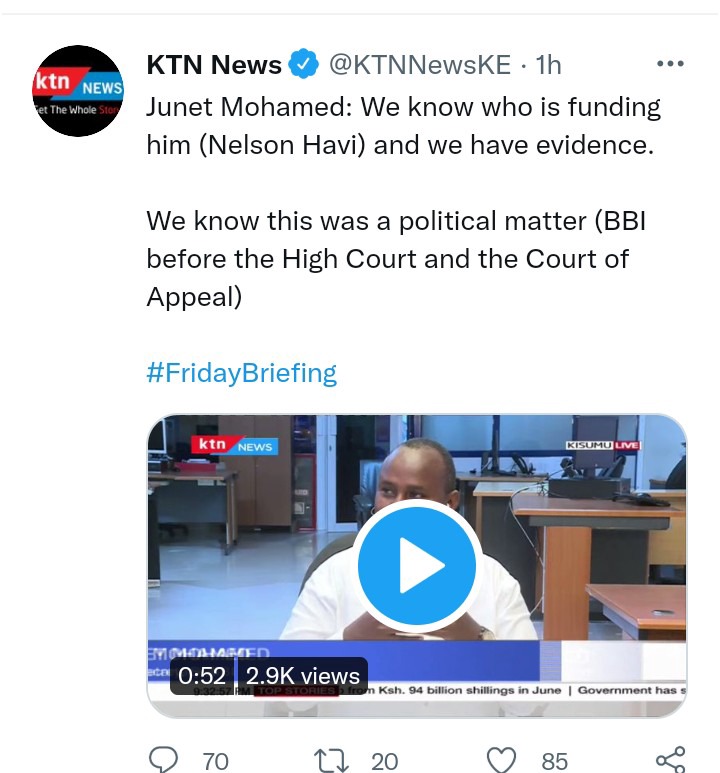The height and width of the screenshot is (773, 720).
Task: Click the KTN News profile avatar
Action: pos(78,91)
